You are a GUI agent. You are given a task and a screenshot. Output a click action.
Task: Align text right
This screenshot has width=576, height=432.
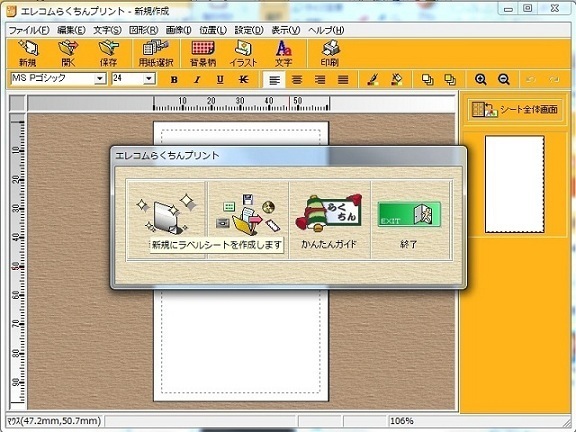click(320, 79)
